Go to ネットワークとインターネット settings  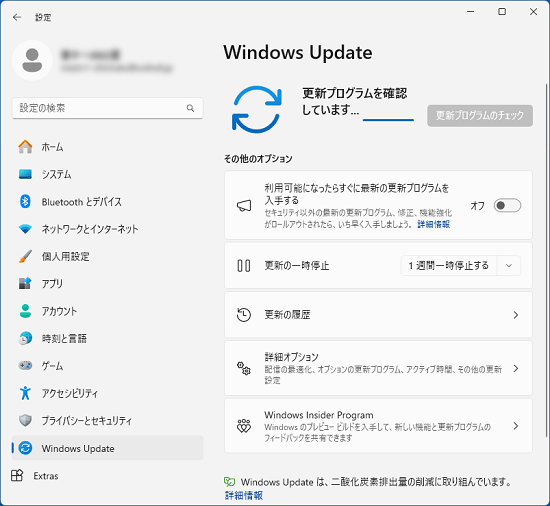[x=107, y=229]
